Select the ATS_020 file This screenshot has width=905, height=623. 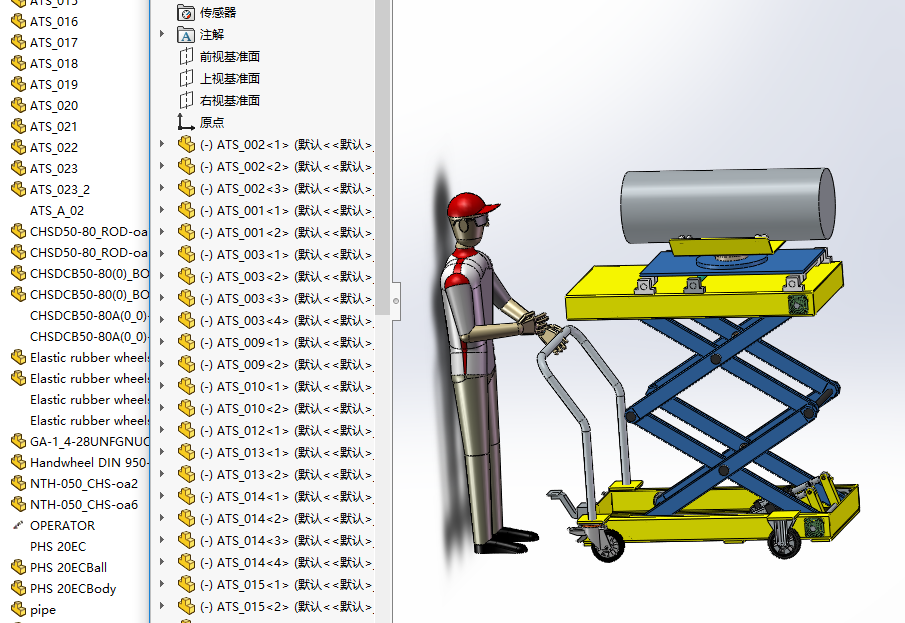(x=54, y=106)
